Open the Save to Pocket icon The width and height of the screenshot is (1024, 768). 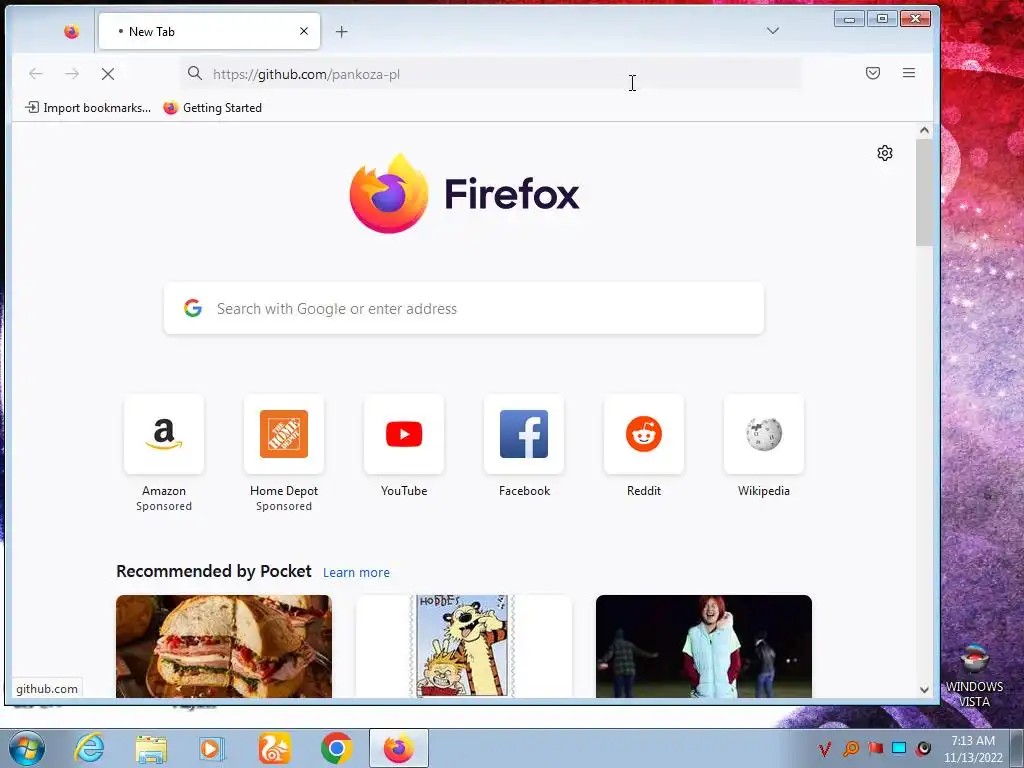point(872,73)
